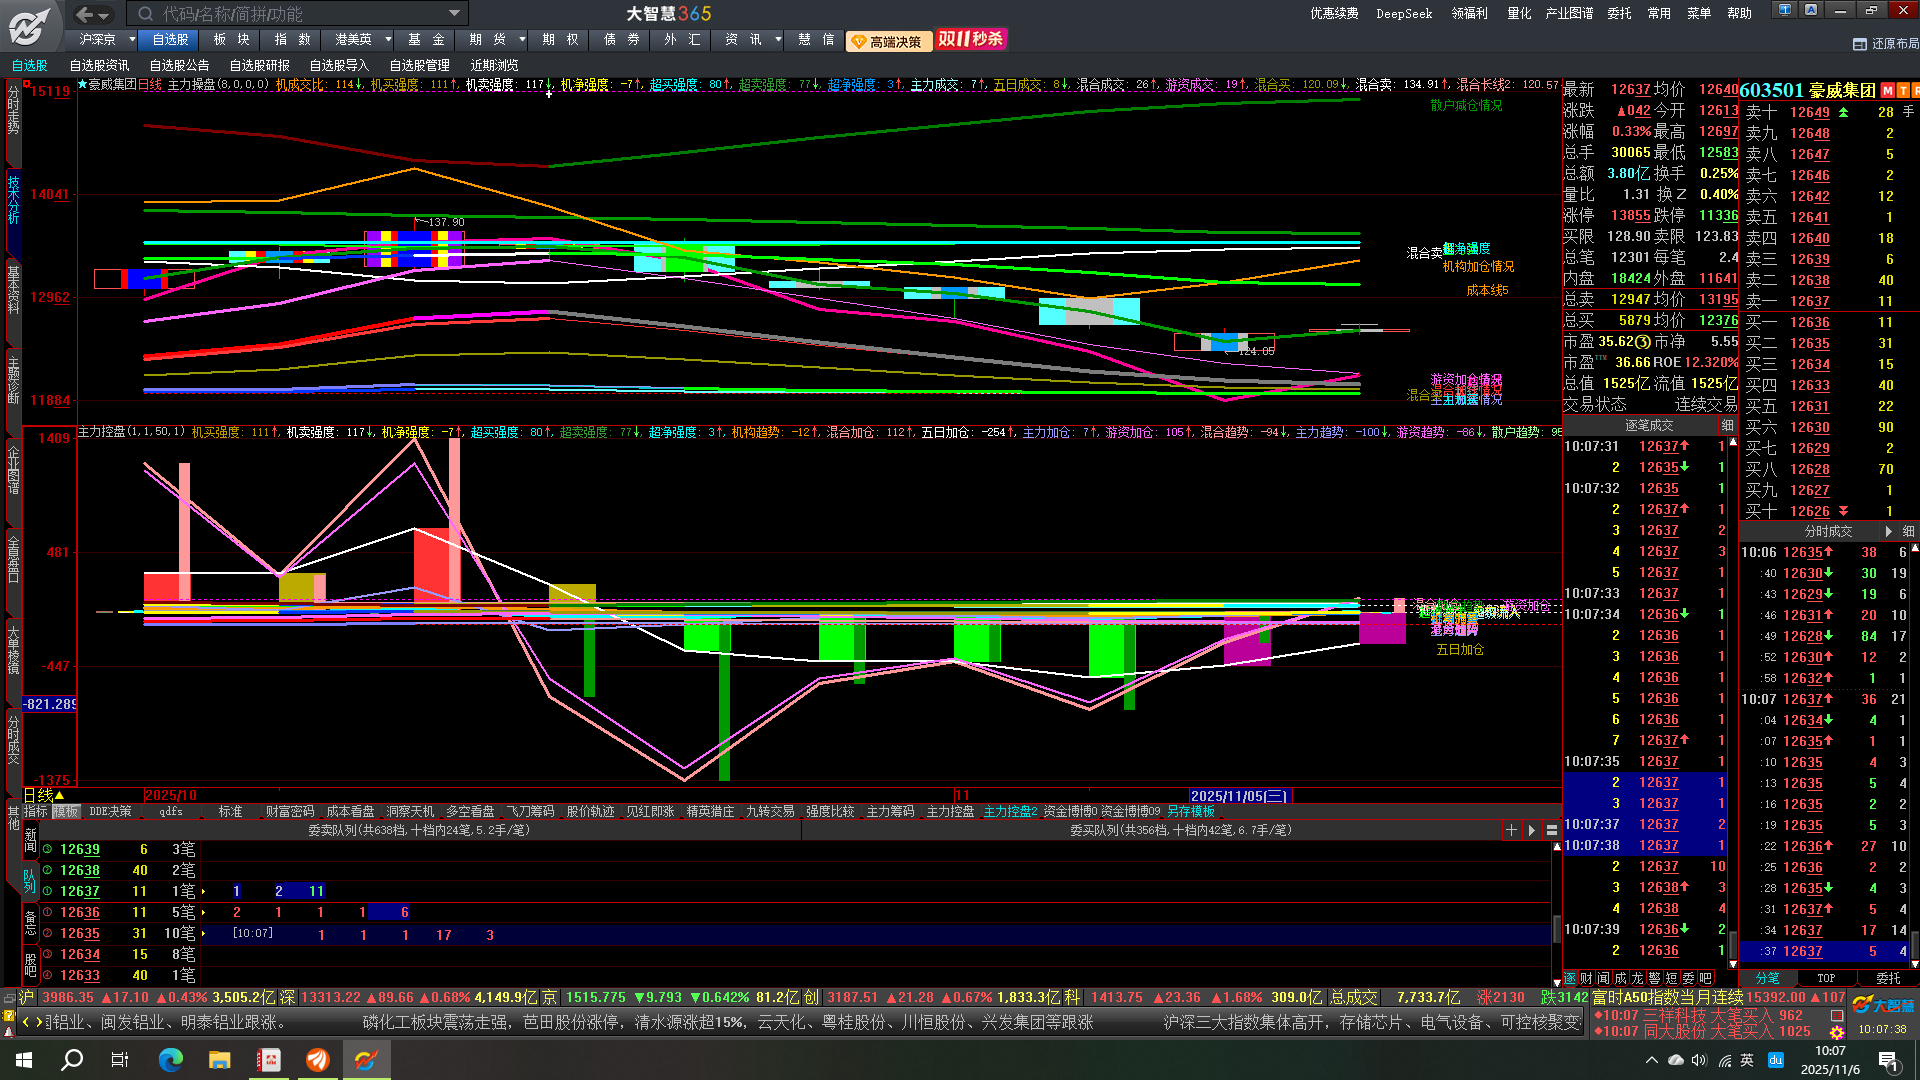Image resolution: width=1920 pixels, height=1080 pixels.
Task: Expand the 沪深京 dropdown arrow
Action: click(x=132, y=39)
